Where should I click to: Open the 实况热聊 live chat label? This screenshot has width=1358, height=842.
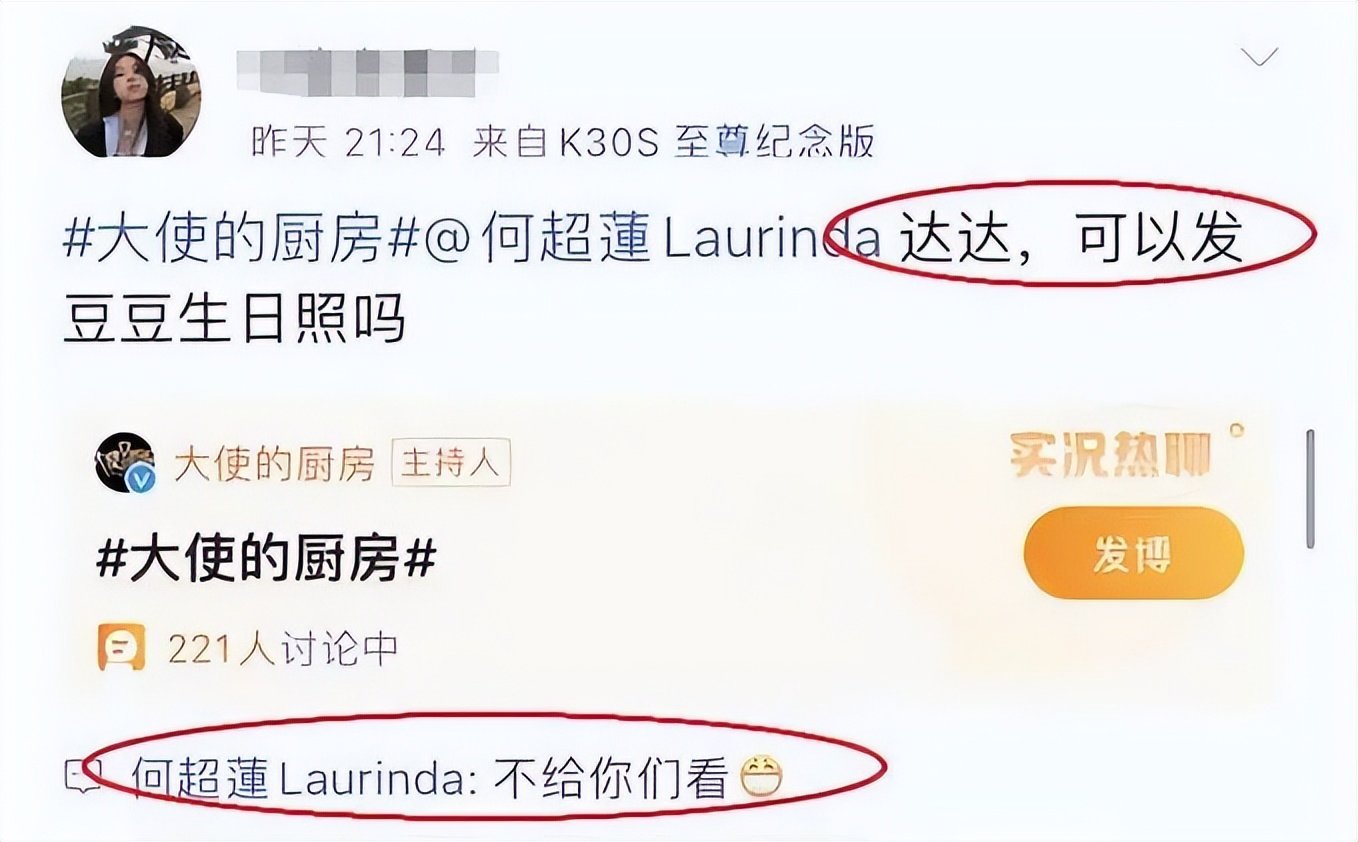[x=1110, y=455]
